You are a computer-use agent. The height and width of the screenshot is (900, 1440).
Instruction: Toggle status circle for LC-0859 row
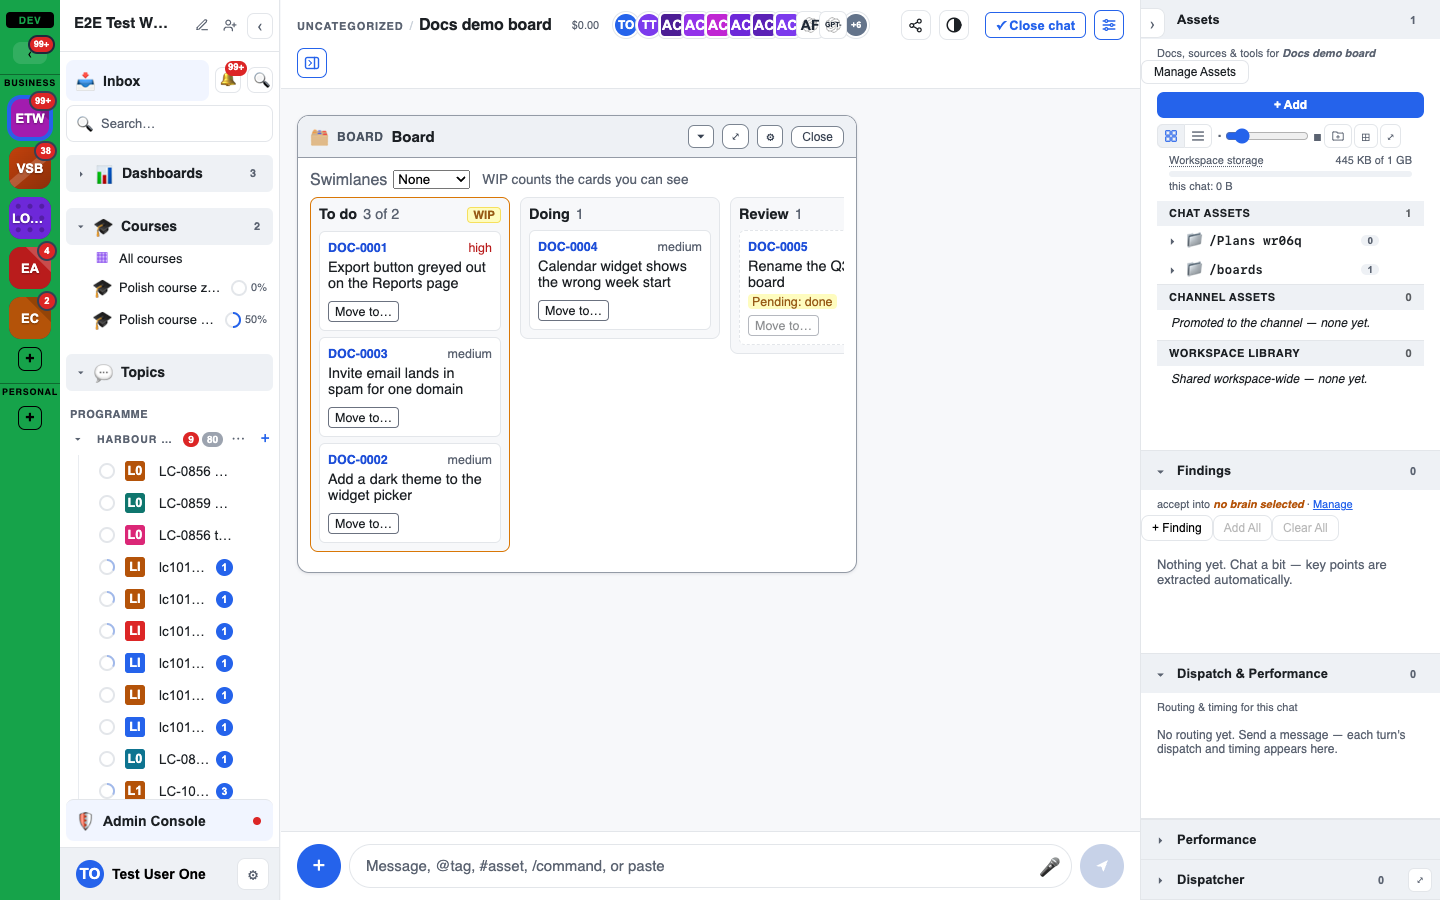(x=107, y=503)
